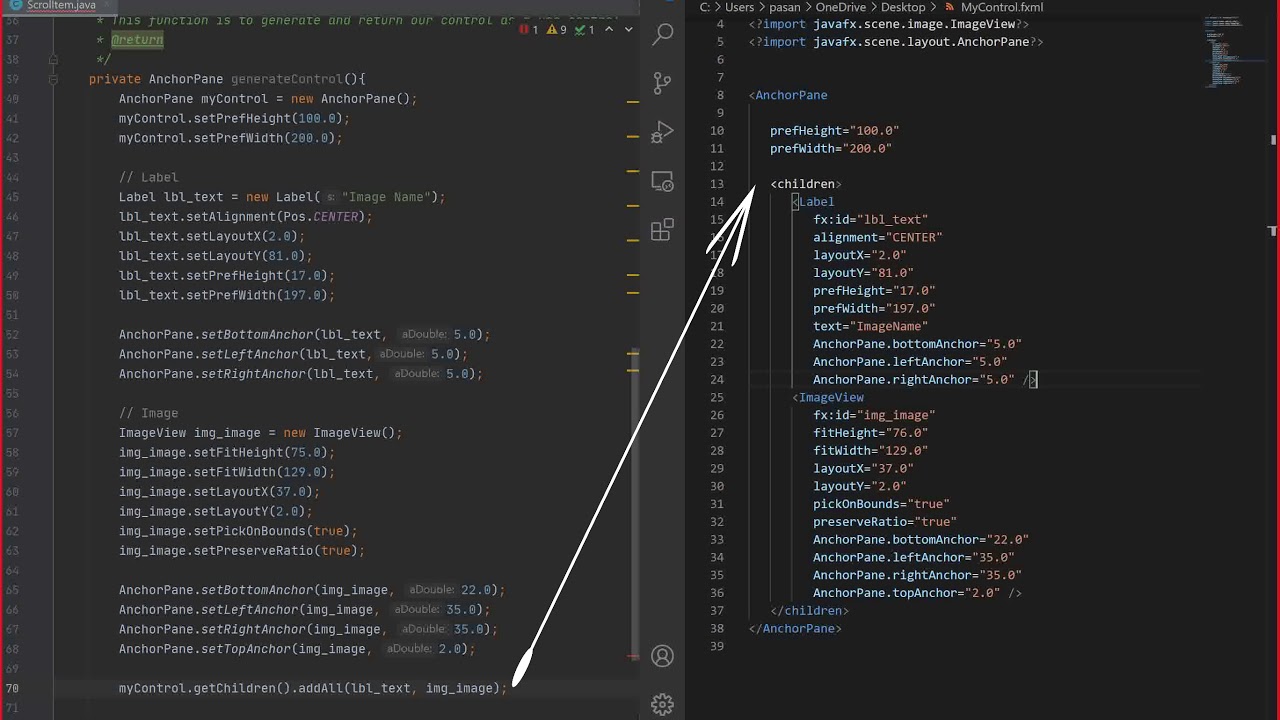1280x720 pixels.
Task: Click the @return Javadoc tag
Action: click(x=137, y=40)
